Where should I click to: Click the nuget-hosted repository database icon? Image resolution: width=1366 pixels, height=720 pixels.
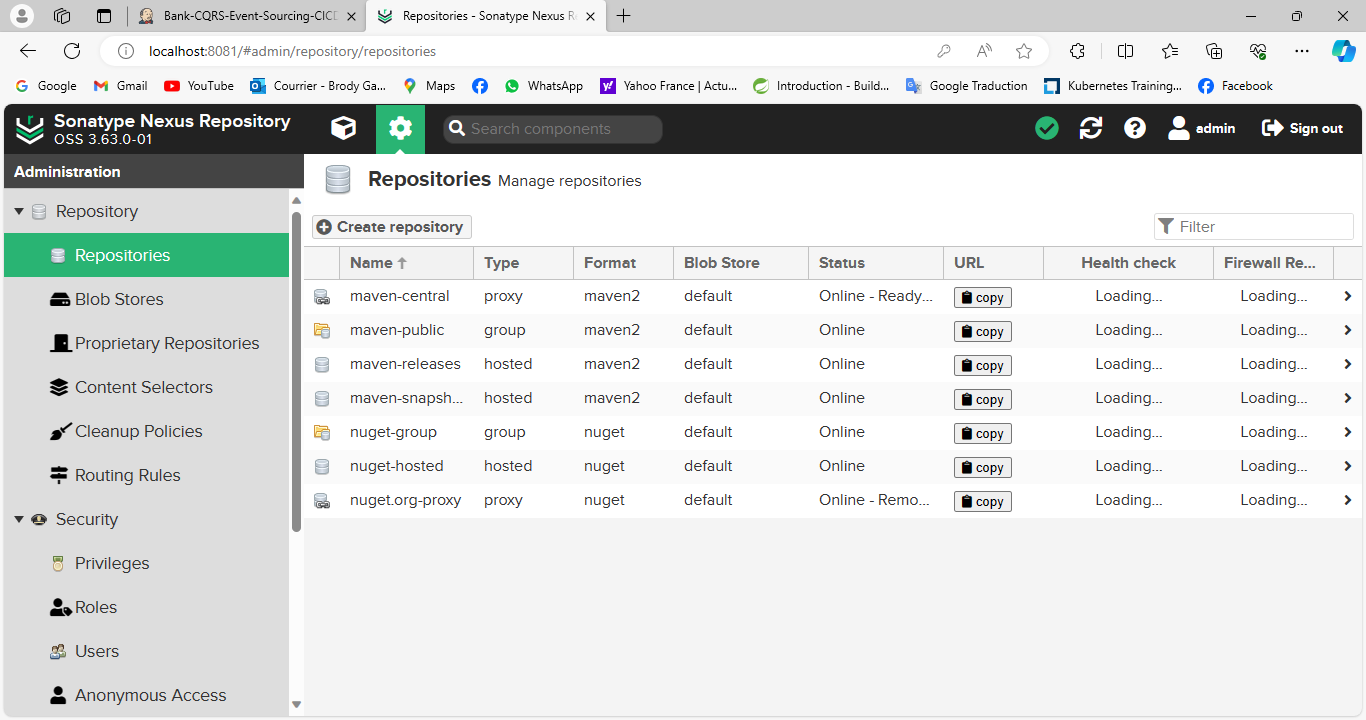point(322,466)
